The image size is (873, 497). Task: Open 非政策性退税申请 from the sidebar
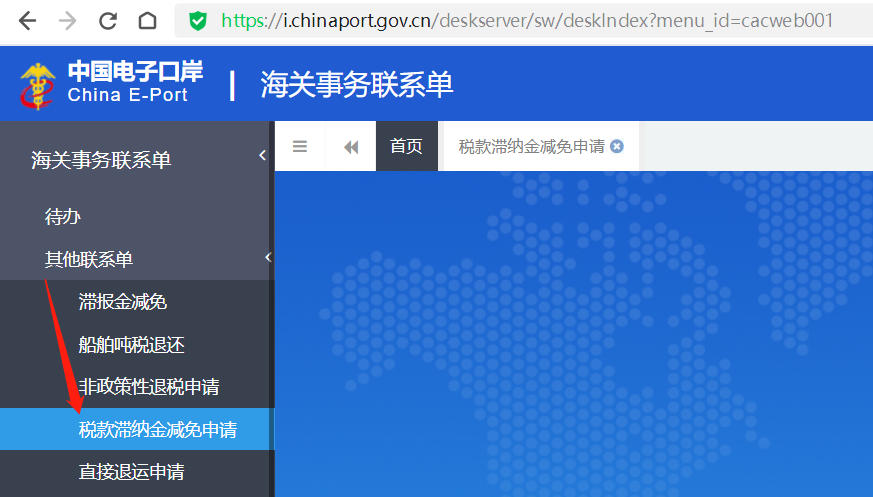(149, 387)
